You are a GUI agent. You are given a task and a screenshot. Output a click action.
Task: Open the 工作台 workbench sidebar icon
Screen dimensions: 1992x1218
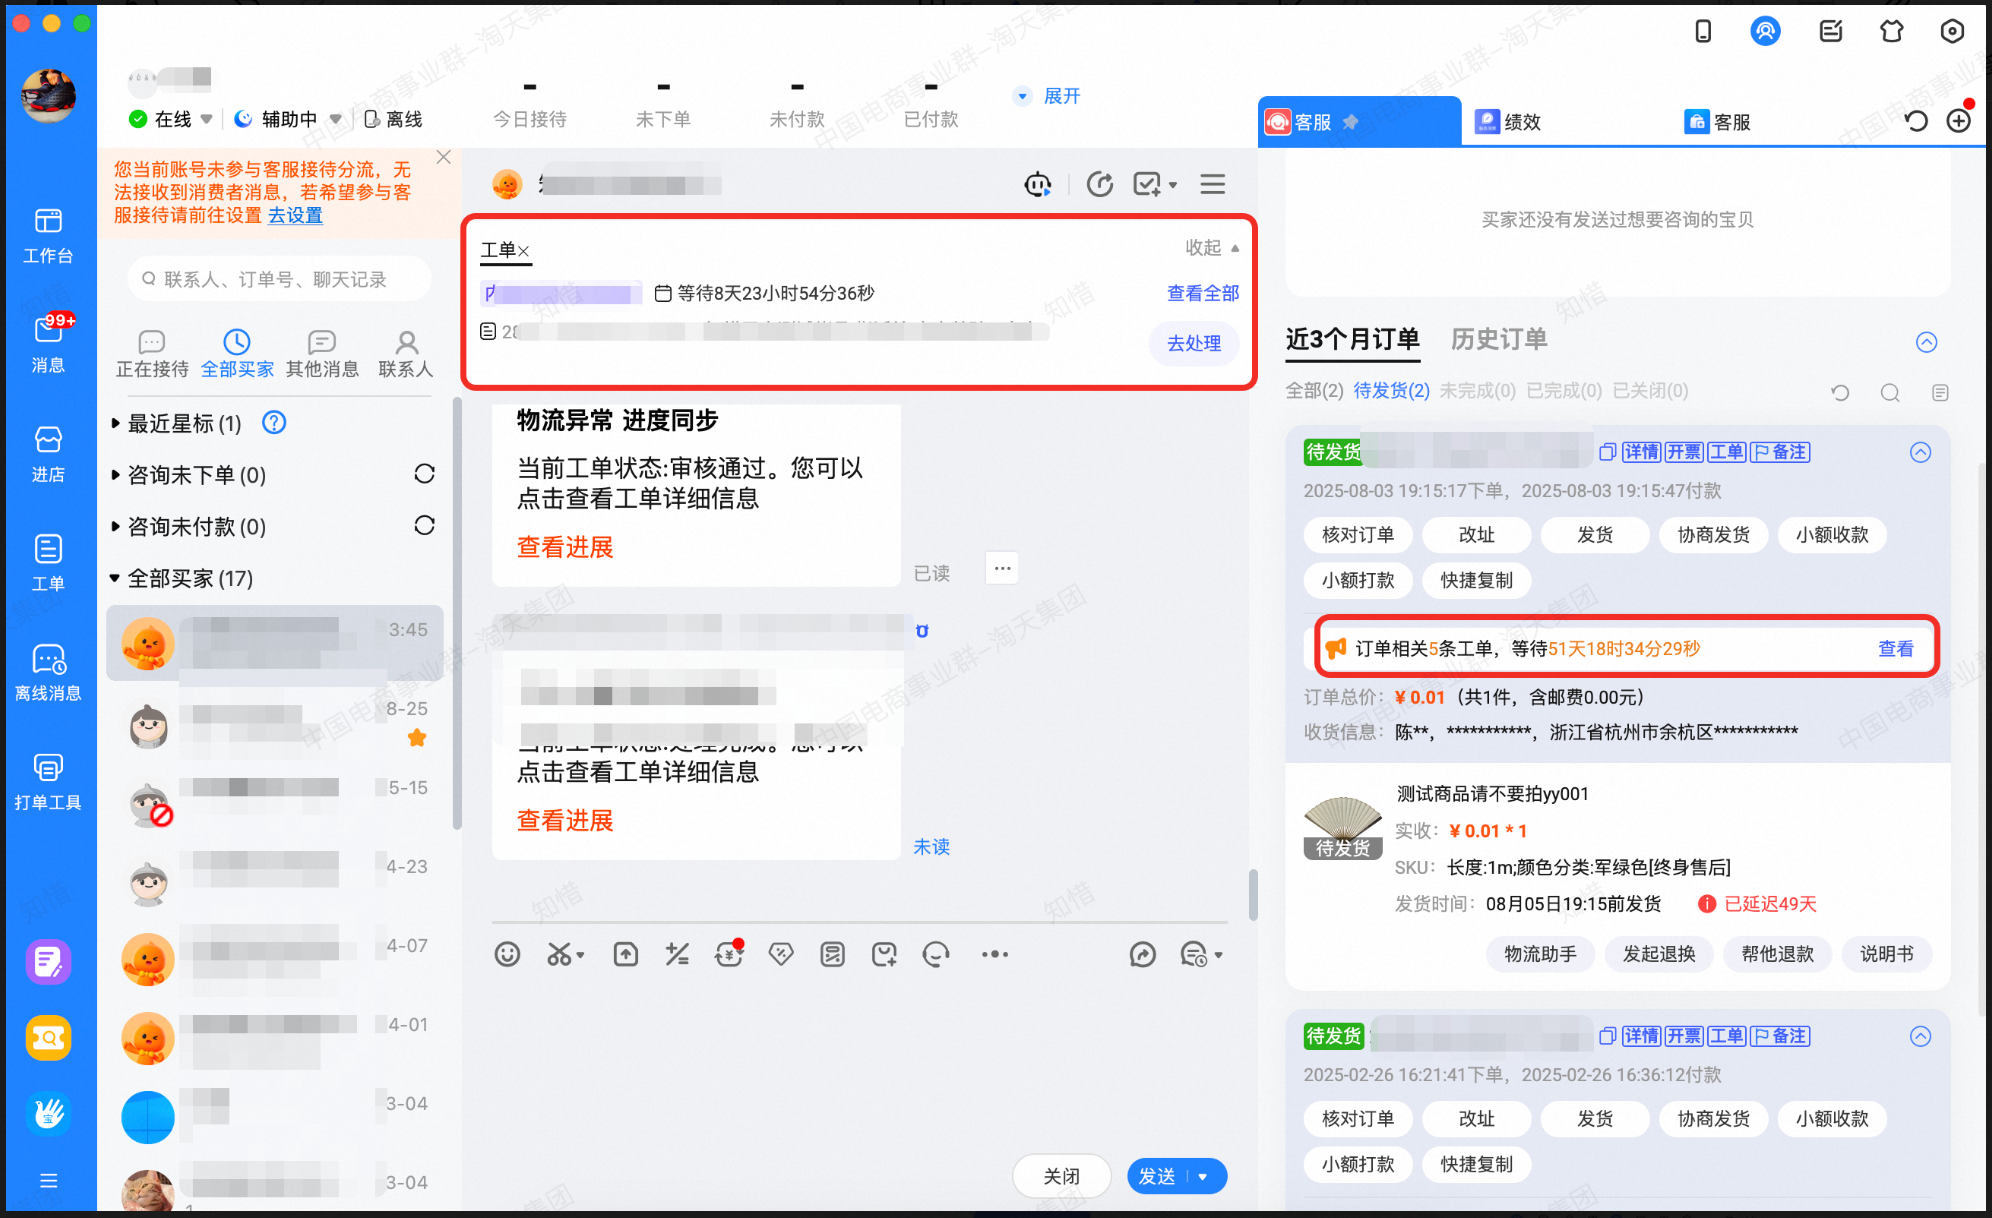(x=48, y=236)
